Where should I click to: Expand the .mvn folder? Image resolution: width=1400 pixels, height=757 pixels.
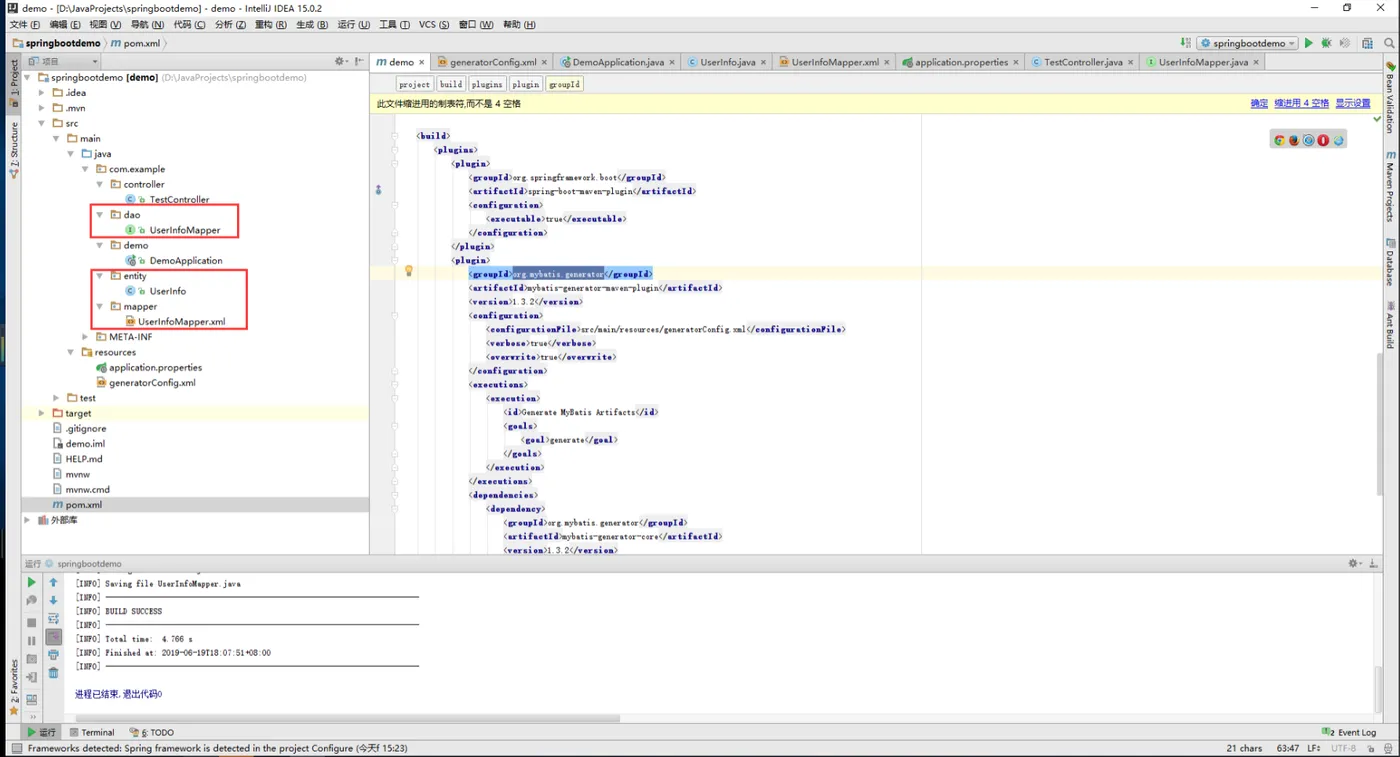click(x=42, y=108)
